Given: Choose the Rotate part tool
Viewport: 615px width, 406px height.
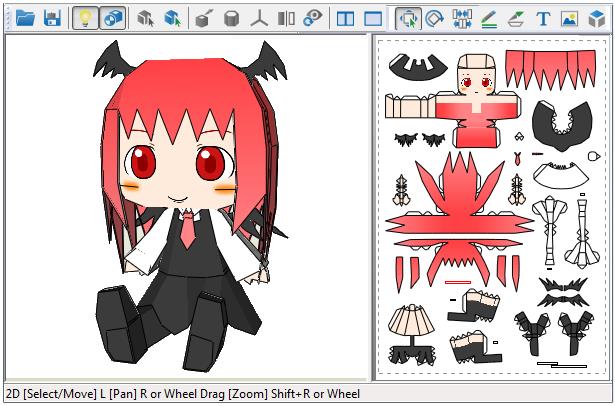Looking at the screenshot, I should pyautogui.click(x=435, y=18).
